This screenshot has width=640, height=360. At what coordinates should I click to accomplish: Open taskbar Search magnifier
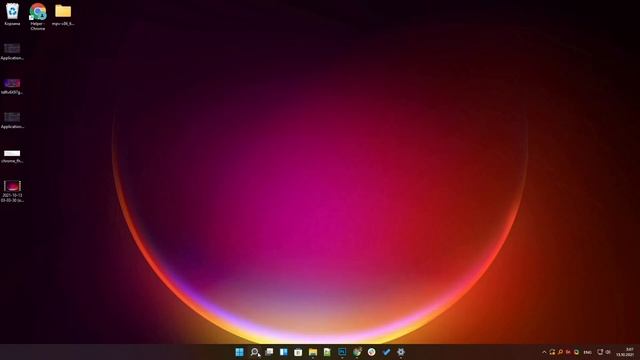(254, 352)
